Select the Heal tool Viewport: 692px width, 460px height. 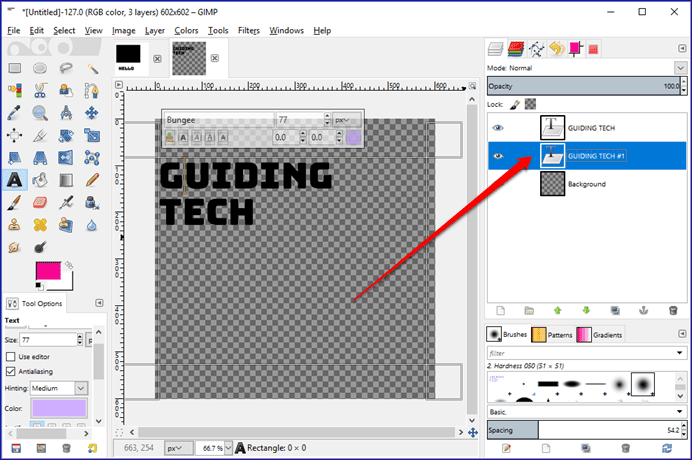tap(40, 225)
